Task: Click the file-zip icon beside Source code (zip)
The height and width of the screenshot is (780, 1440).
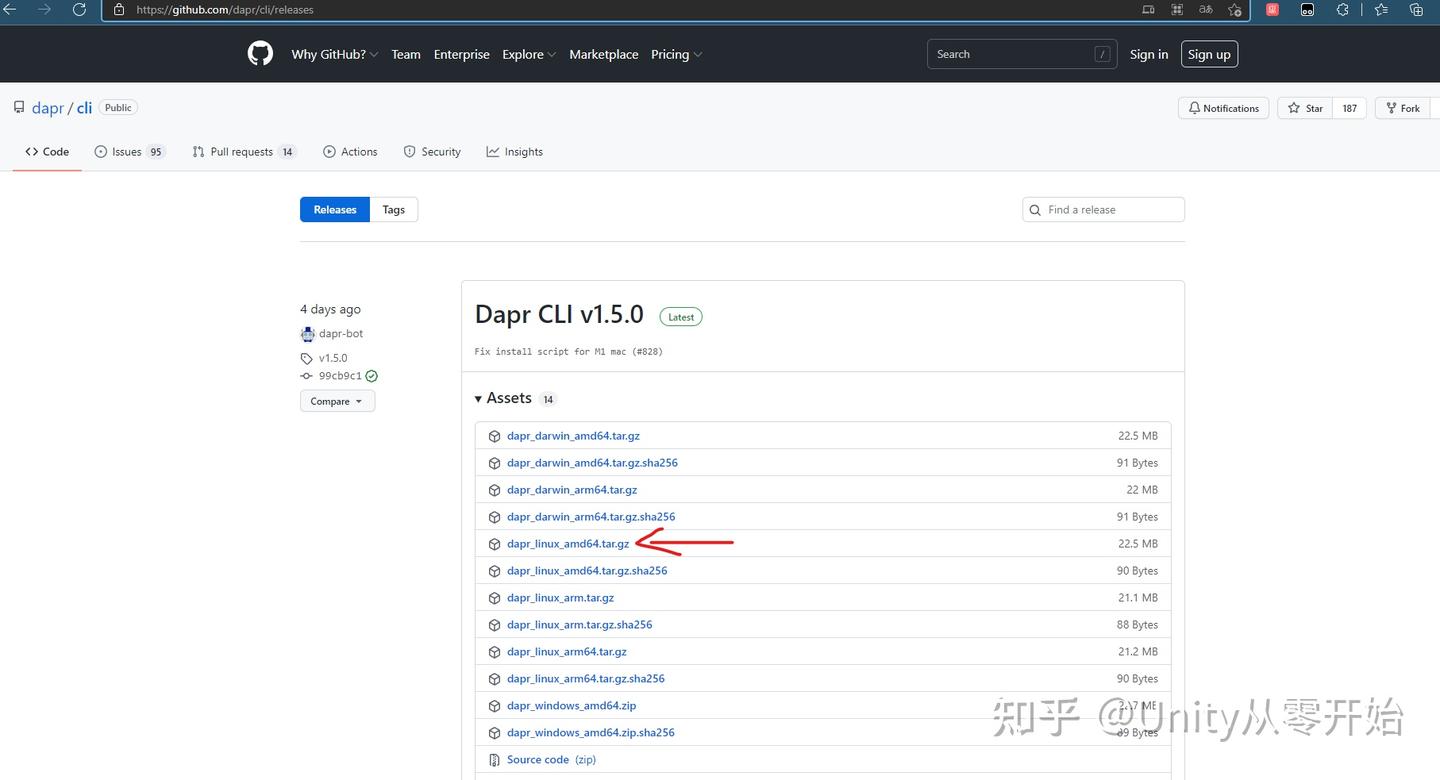Action: pos(494,760)
